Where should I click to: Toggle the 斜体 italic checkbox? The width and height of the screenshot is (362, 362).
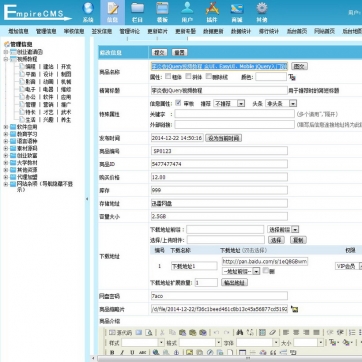(188, 76)
